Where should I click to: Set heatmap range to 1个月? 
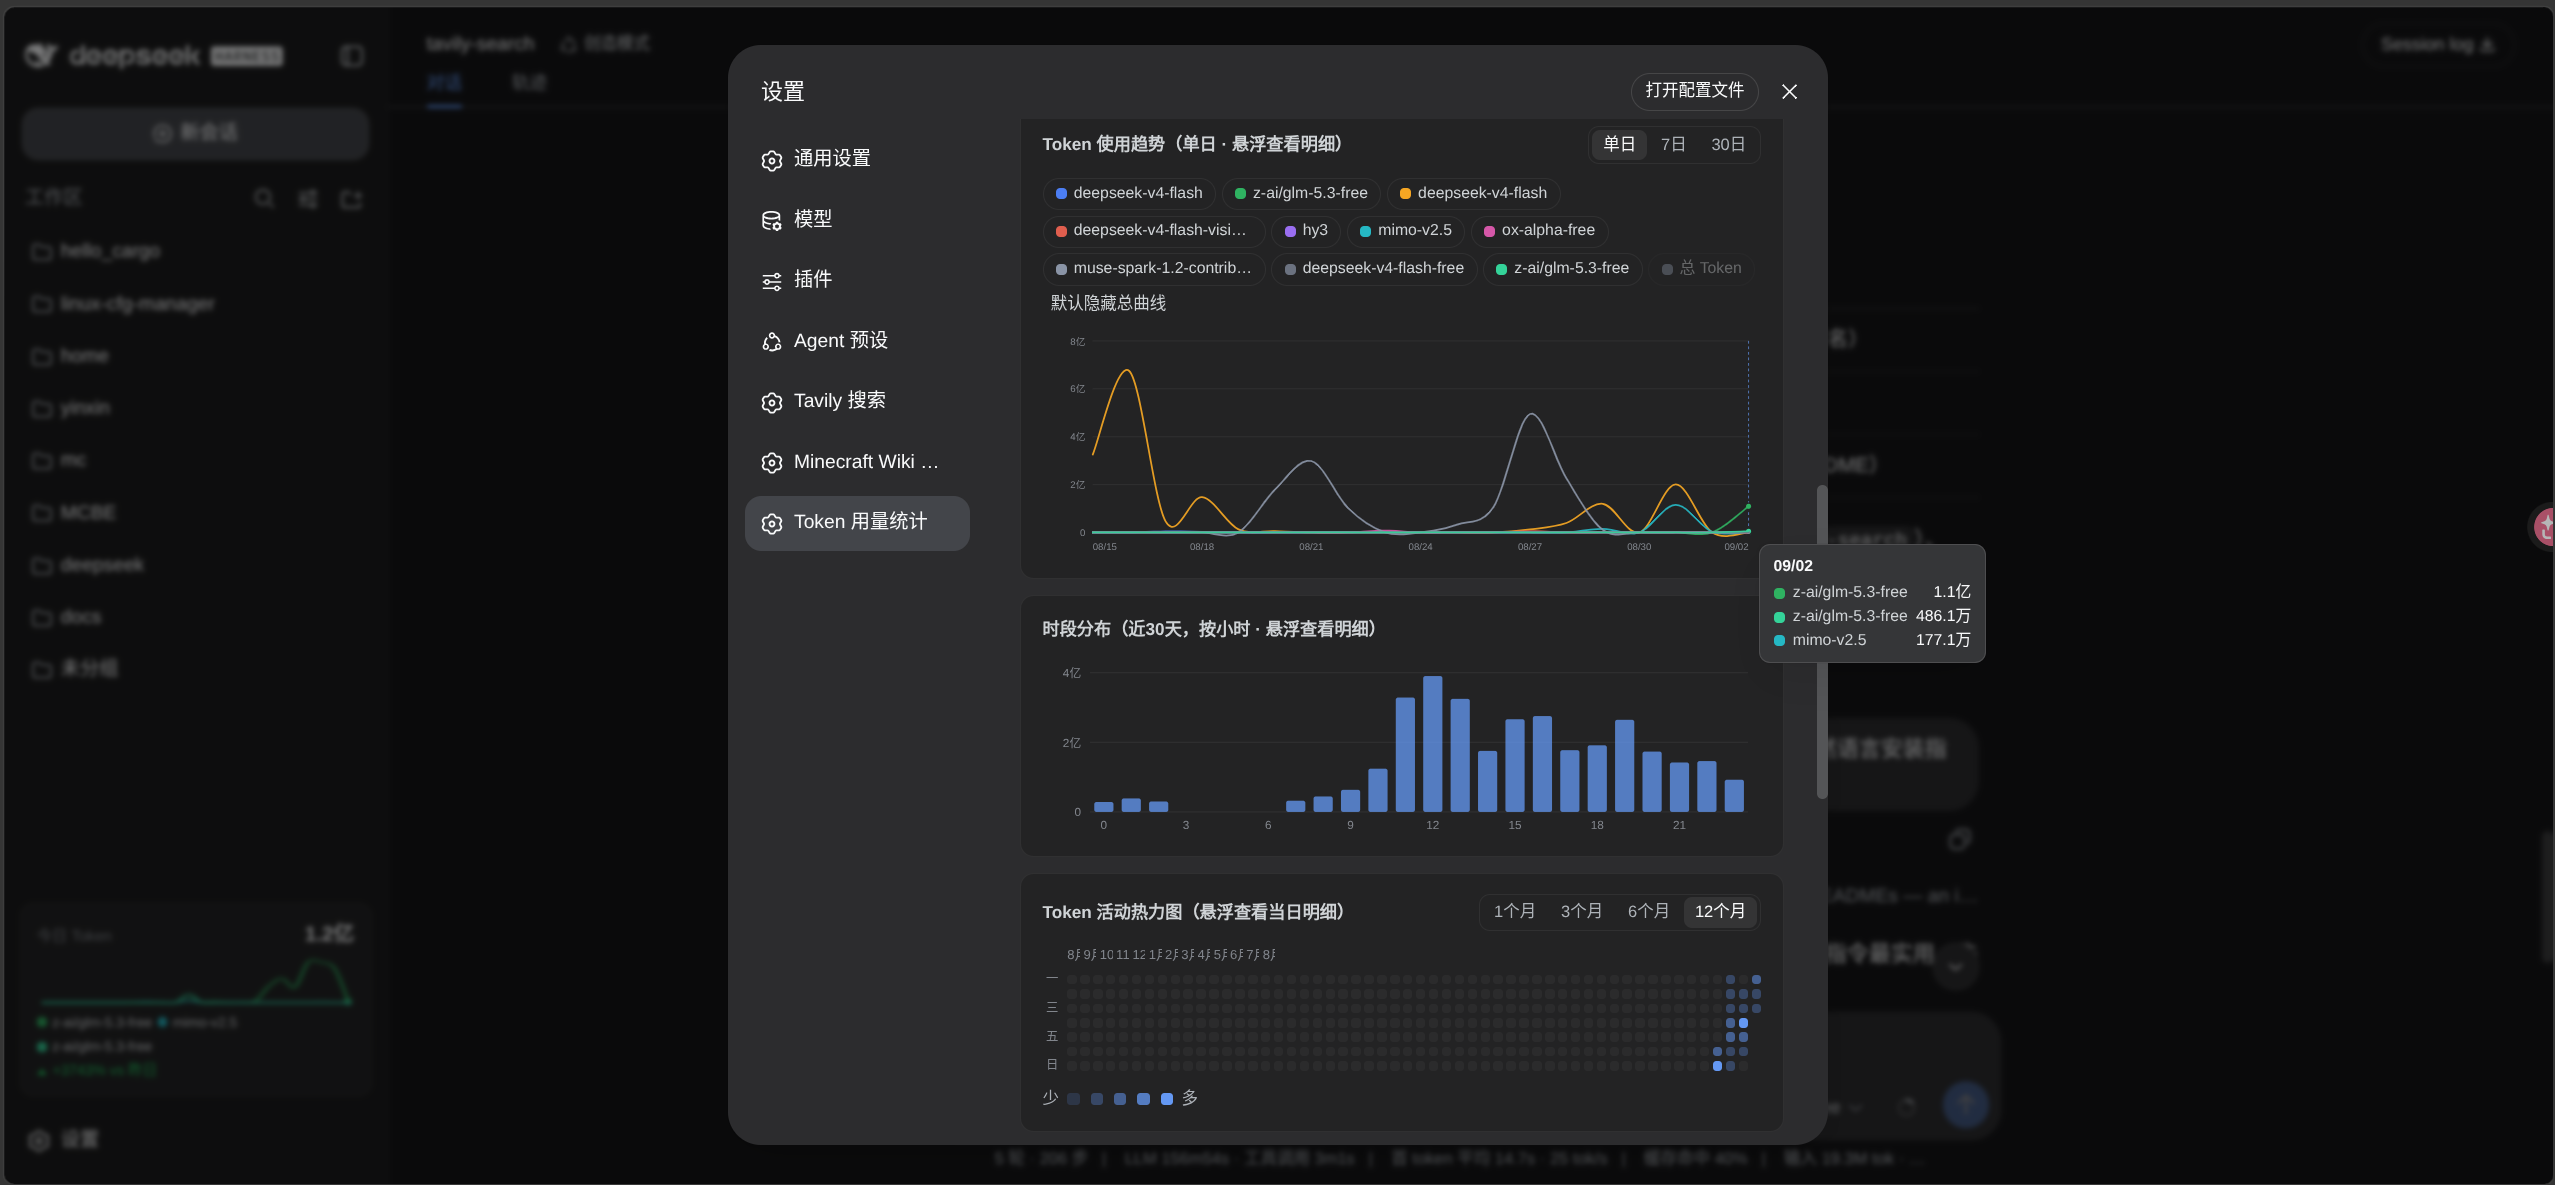tap(1514, 911)
